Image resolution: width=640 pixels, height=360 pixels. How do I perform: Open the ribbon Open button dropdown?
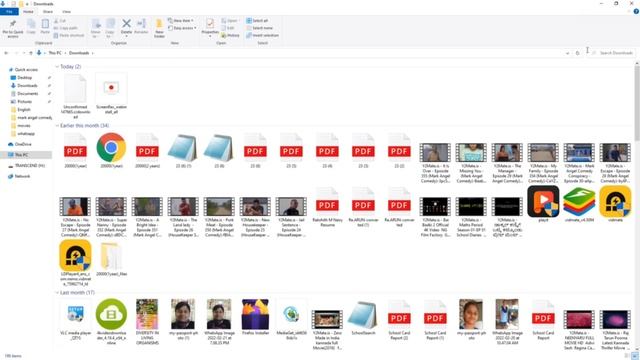coord(230,21)
